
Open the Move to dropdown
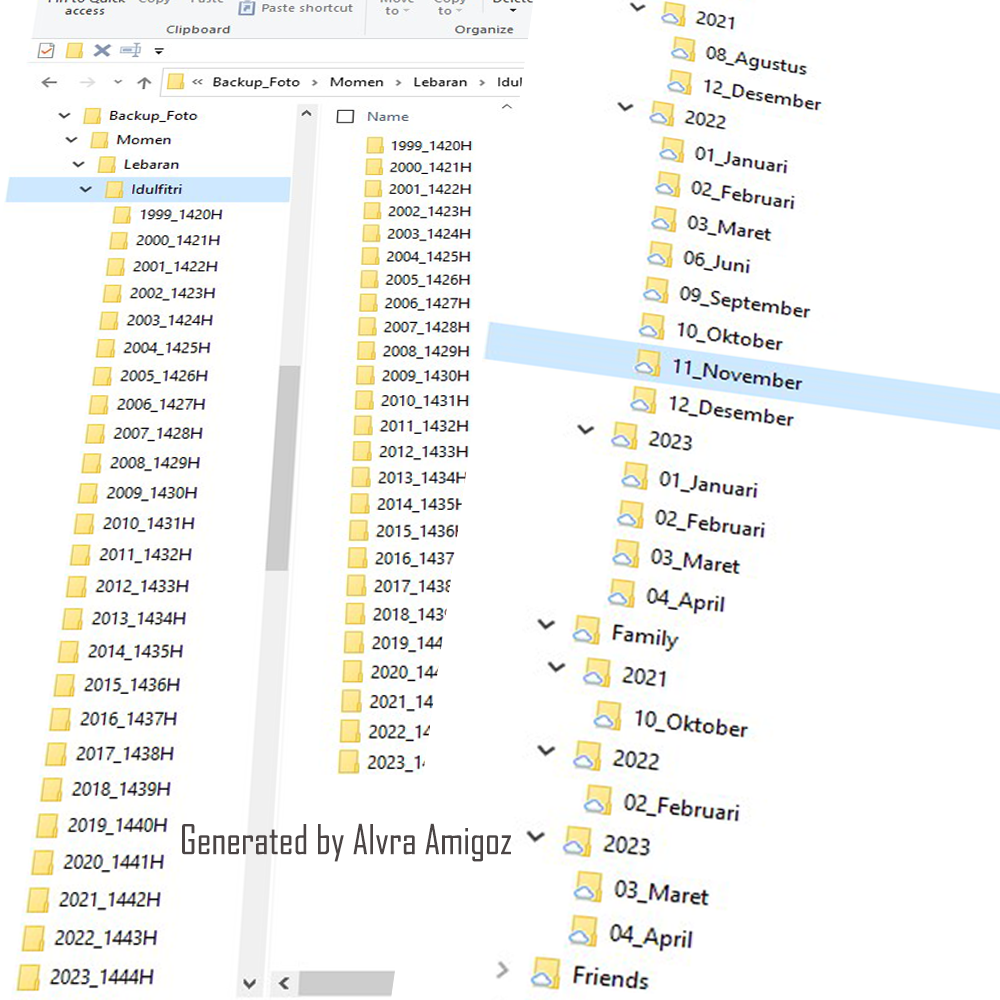[x=397, y=8]
